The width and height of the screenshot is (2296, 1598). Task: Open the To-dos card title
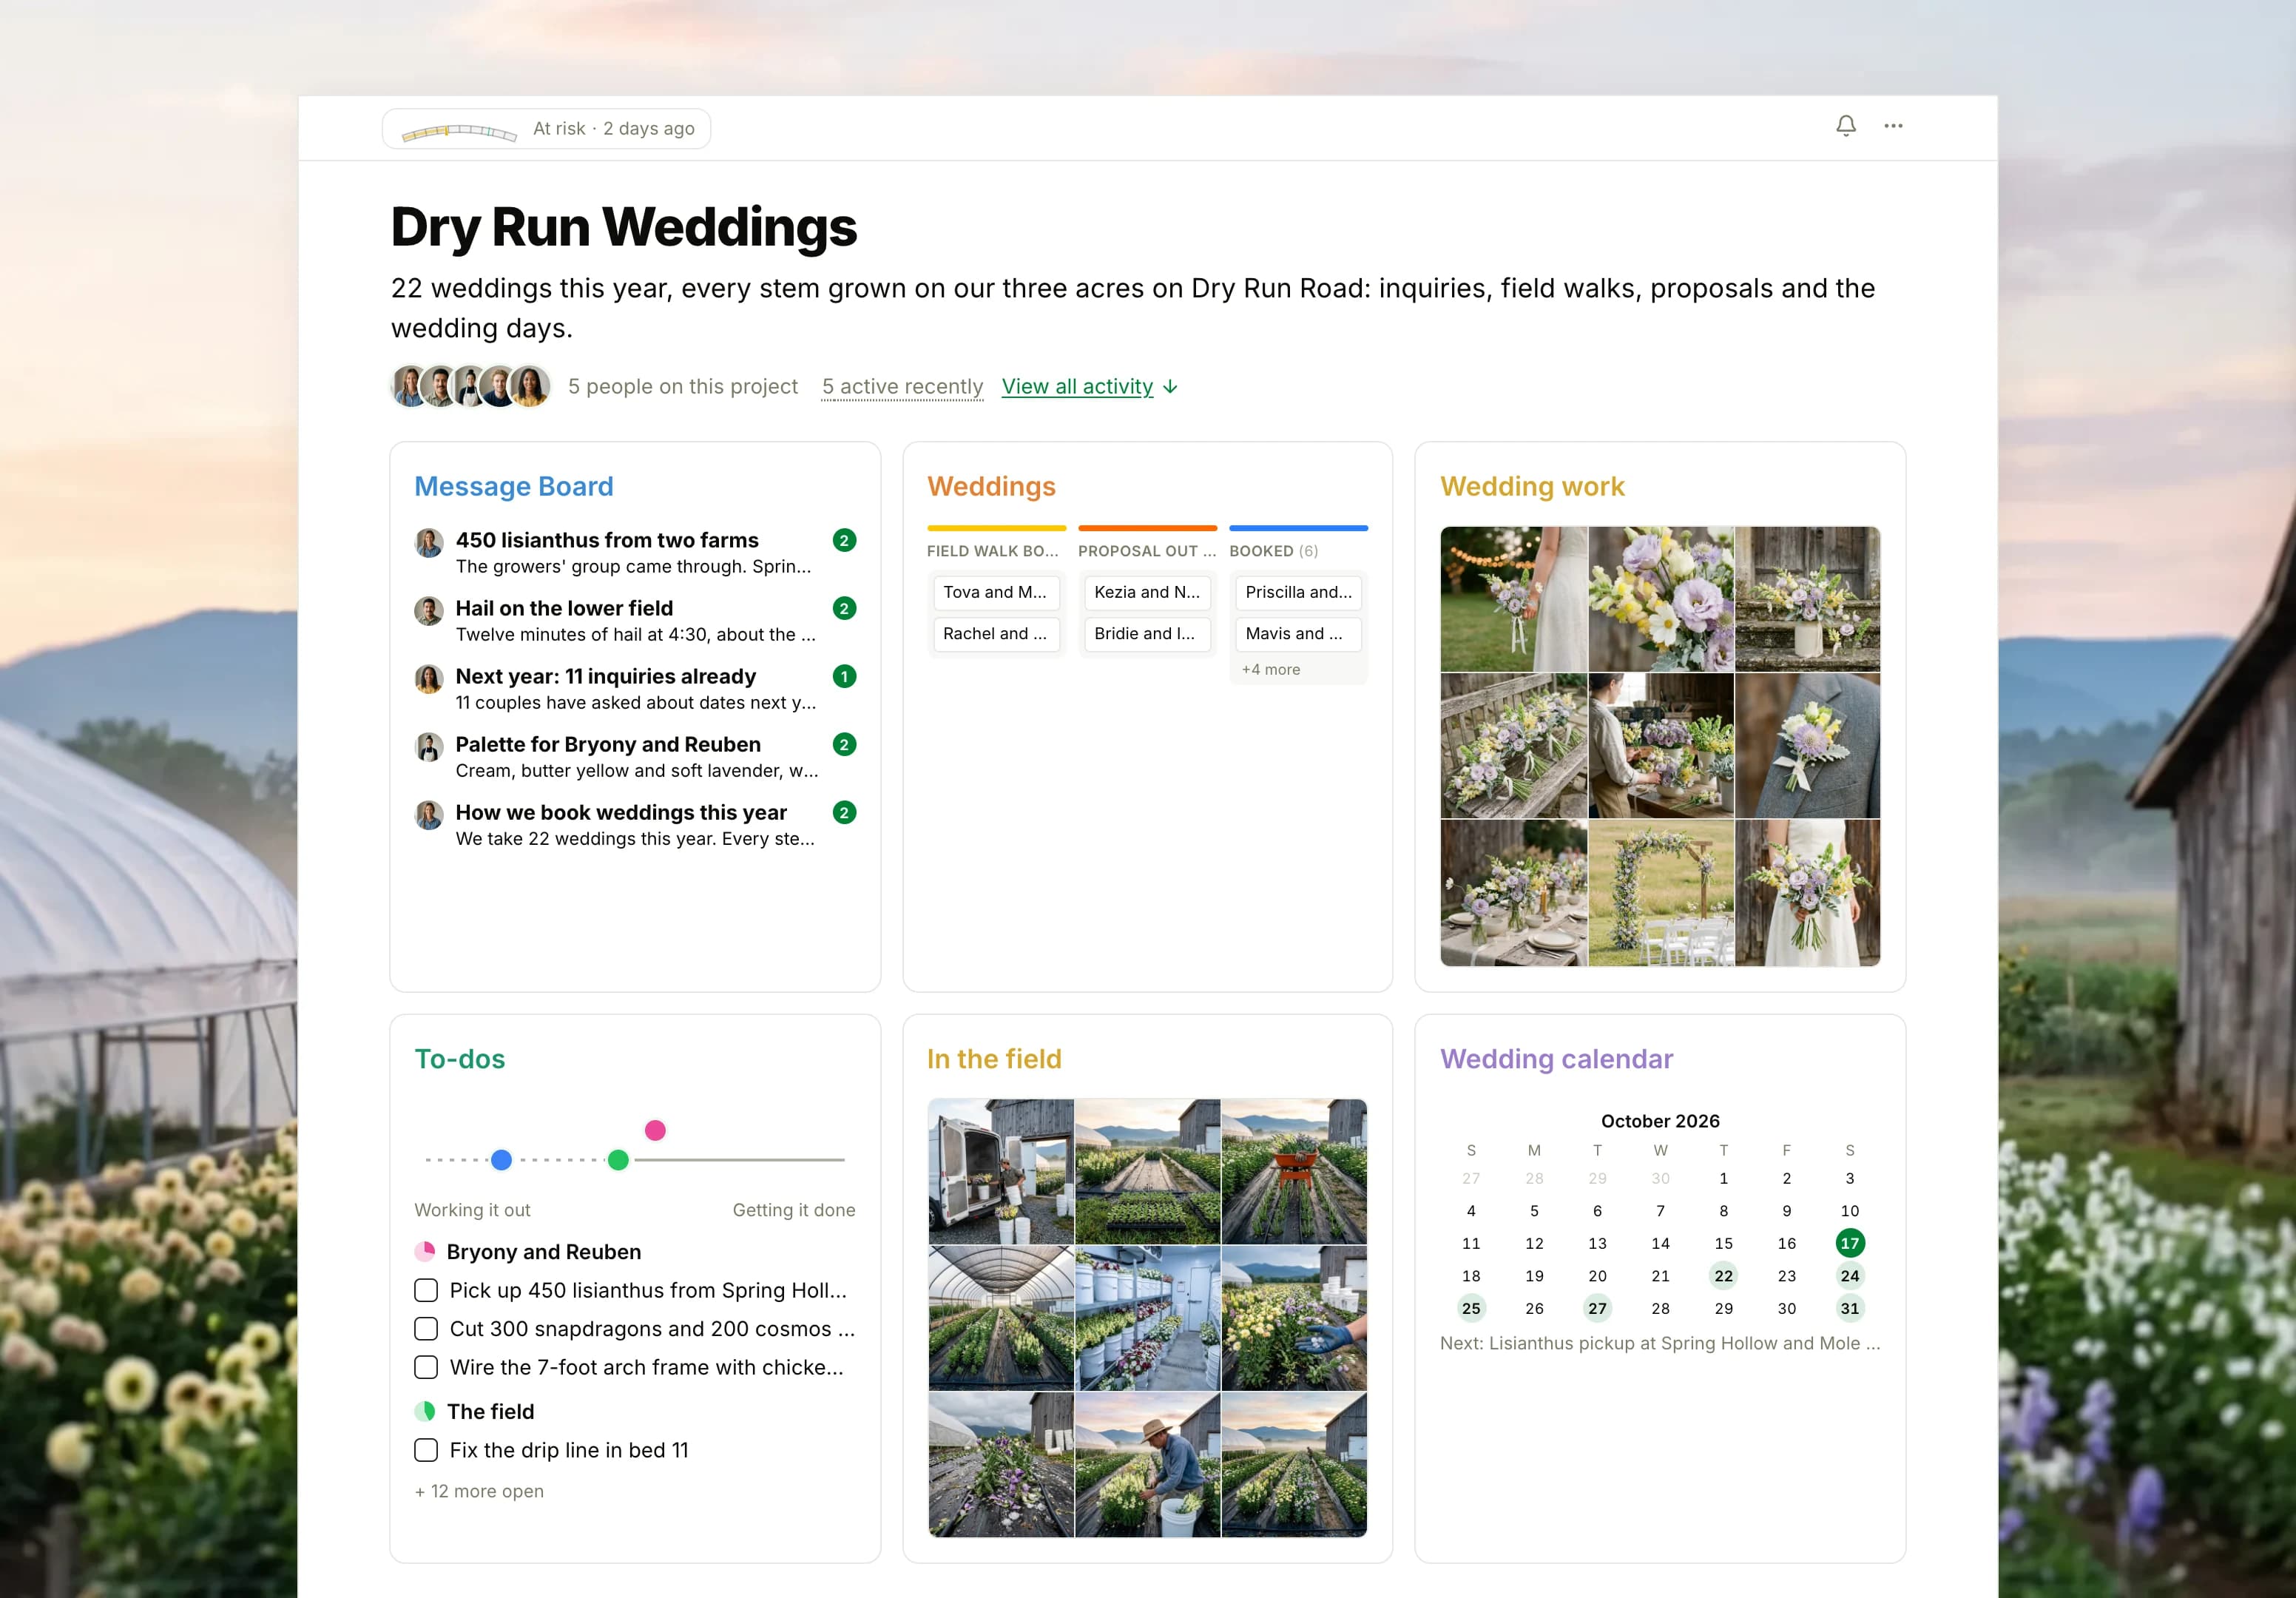coord(460,1059)
